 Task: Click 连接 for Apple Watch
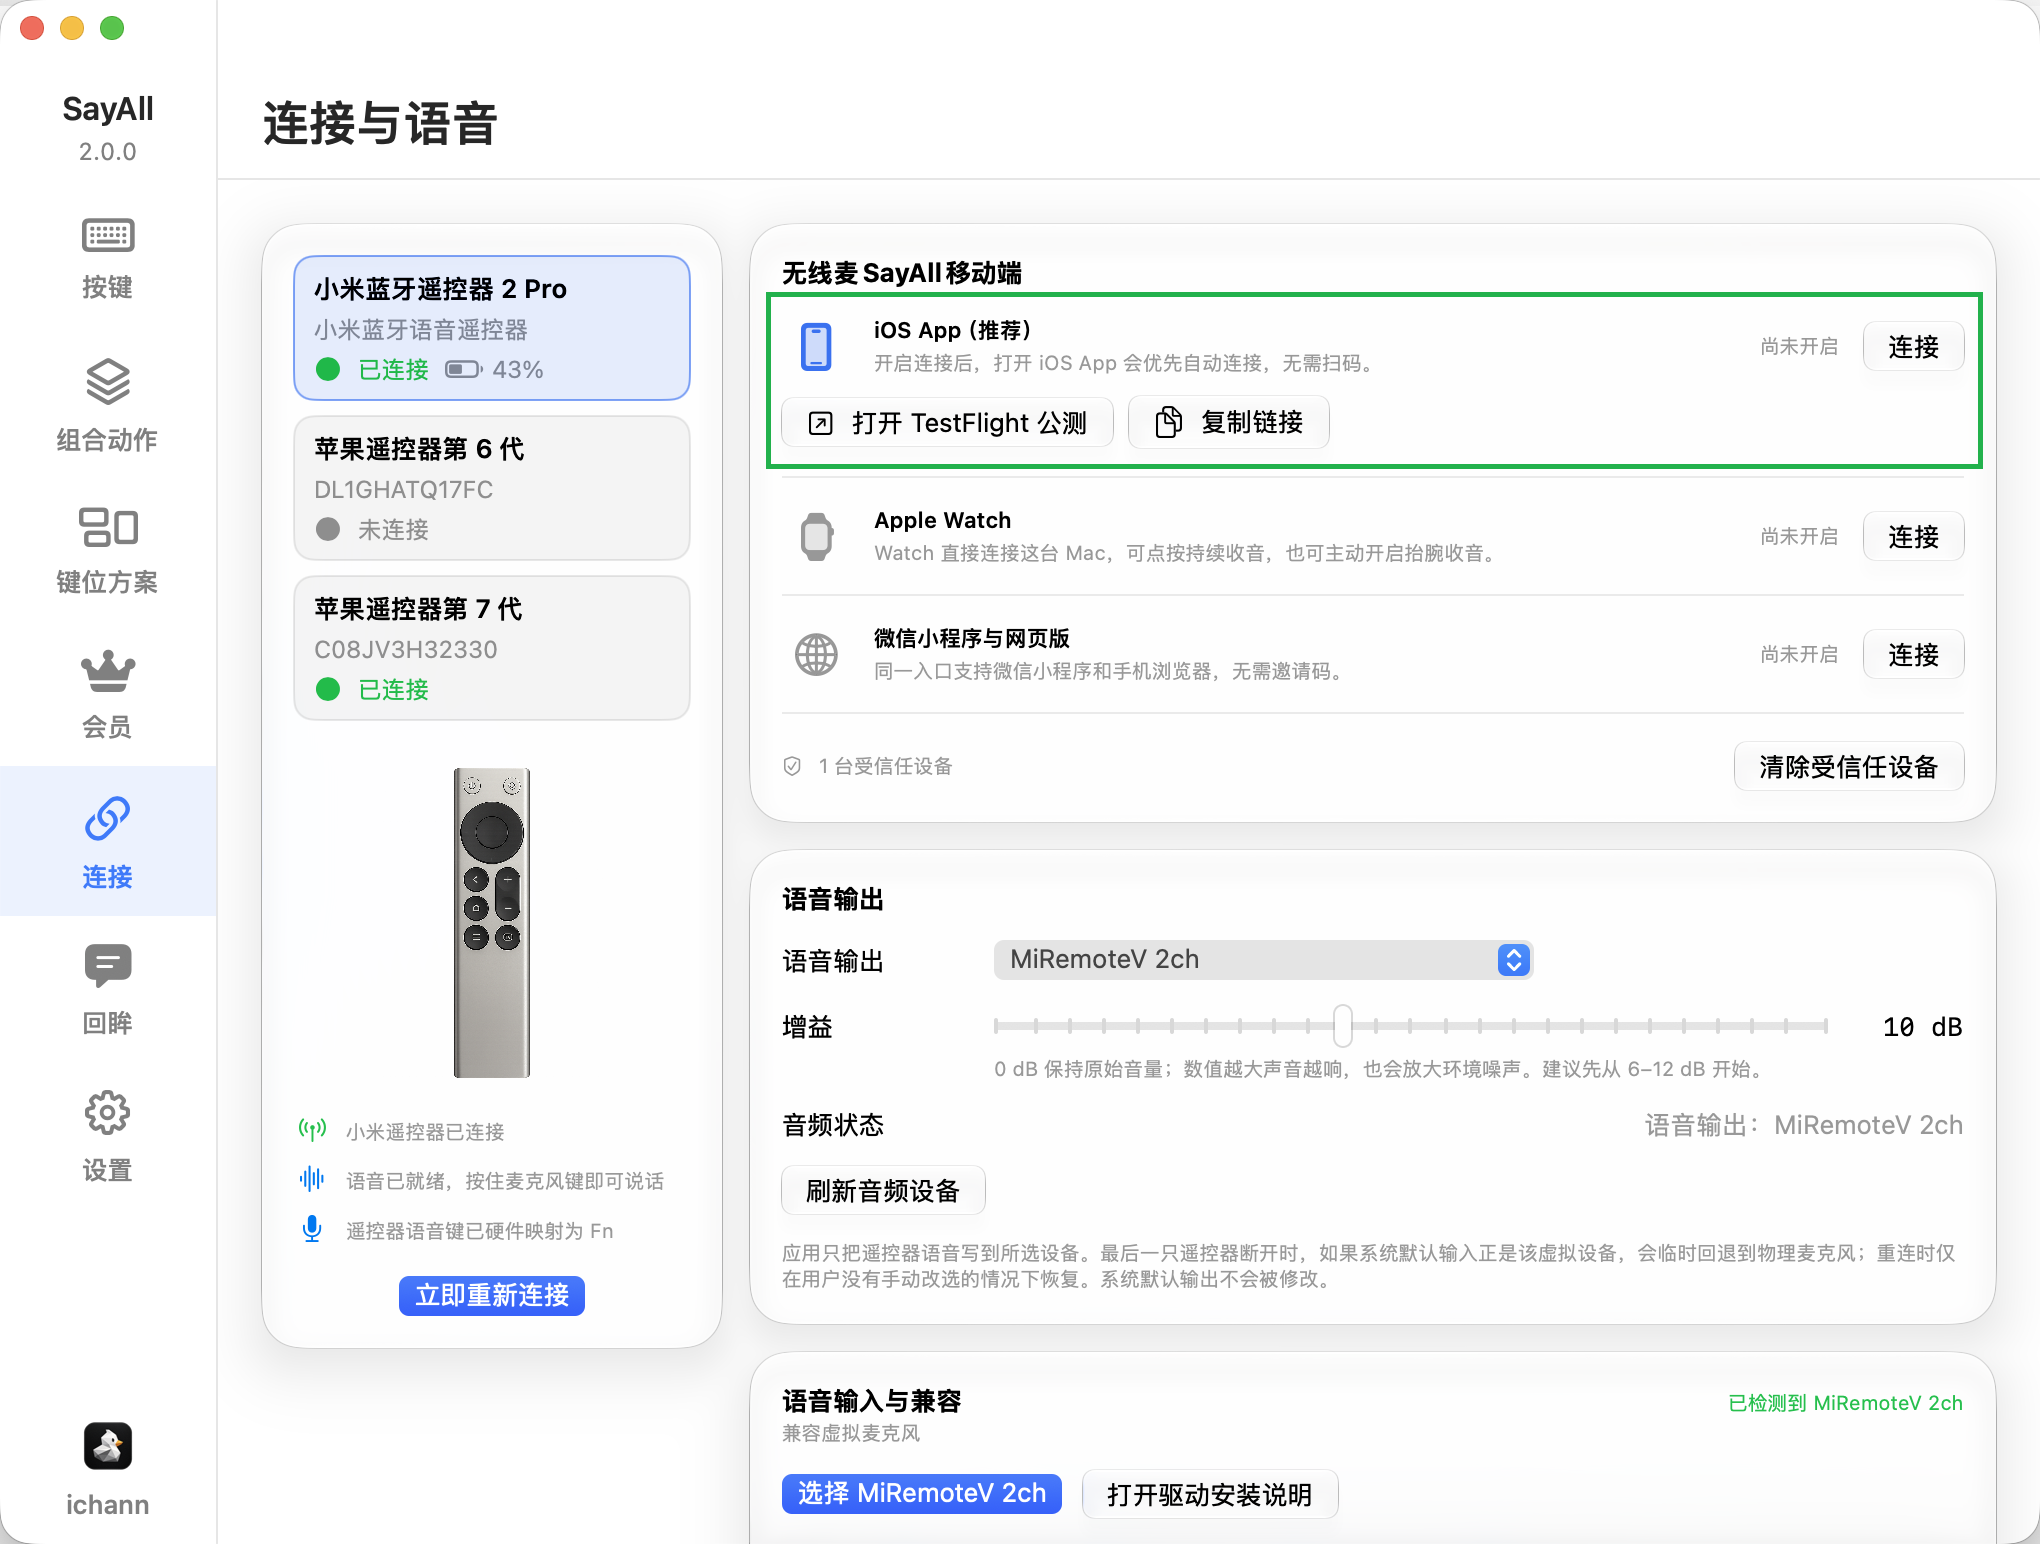coord(1913,537)
